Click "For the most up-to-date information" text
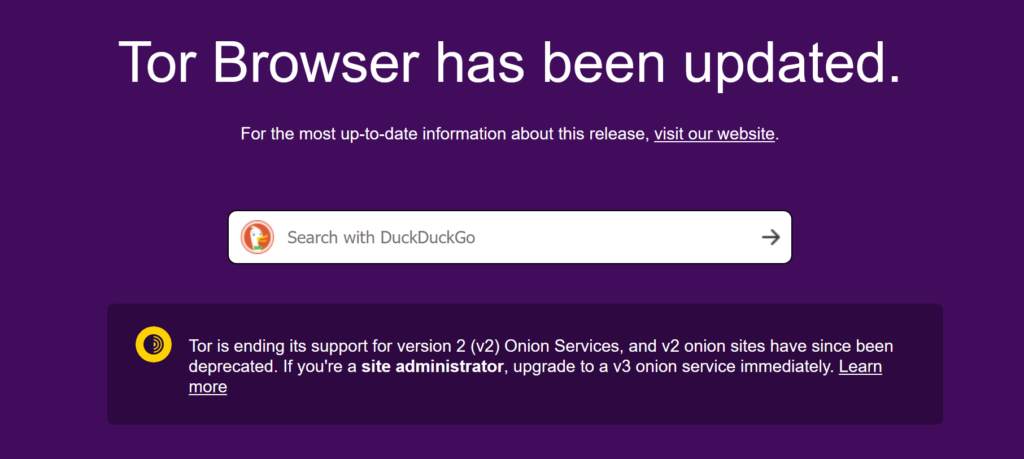 click(x=374, y=135)
